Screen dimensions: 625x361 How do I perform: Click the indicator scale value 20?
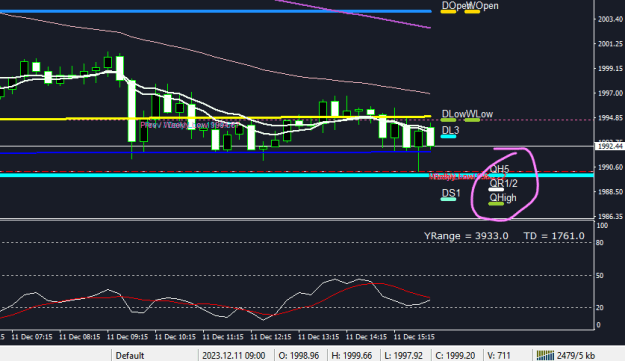600,308
